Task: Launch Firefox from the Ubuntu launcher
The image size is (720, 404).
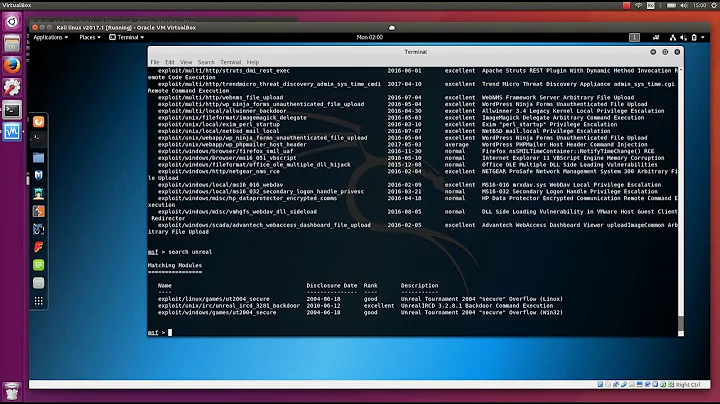Action: [12, 66]
